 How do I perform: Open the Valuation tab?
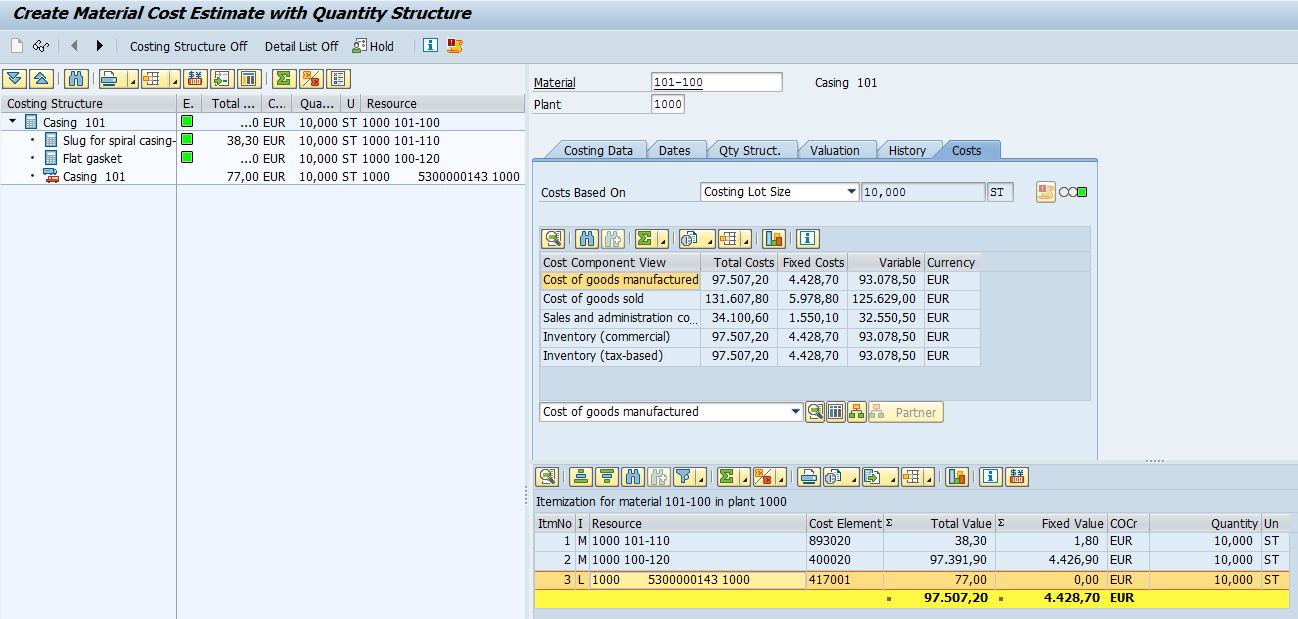(x=835, y=150)
